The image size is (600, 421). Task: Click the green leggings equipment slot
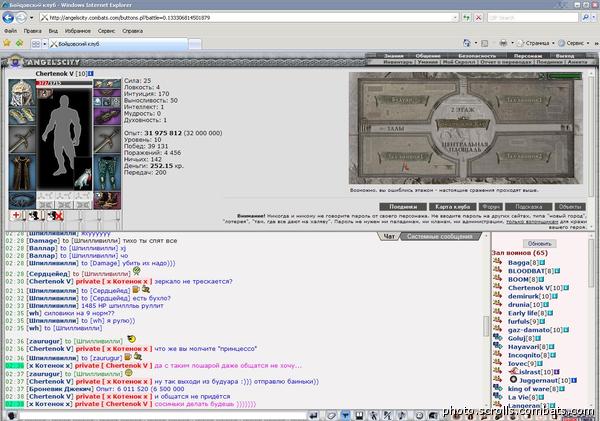pyautogui.click(x=107, y=173)
